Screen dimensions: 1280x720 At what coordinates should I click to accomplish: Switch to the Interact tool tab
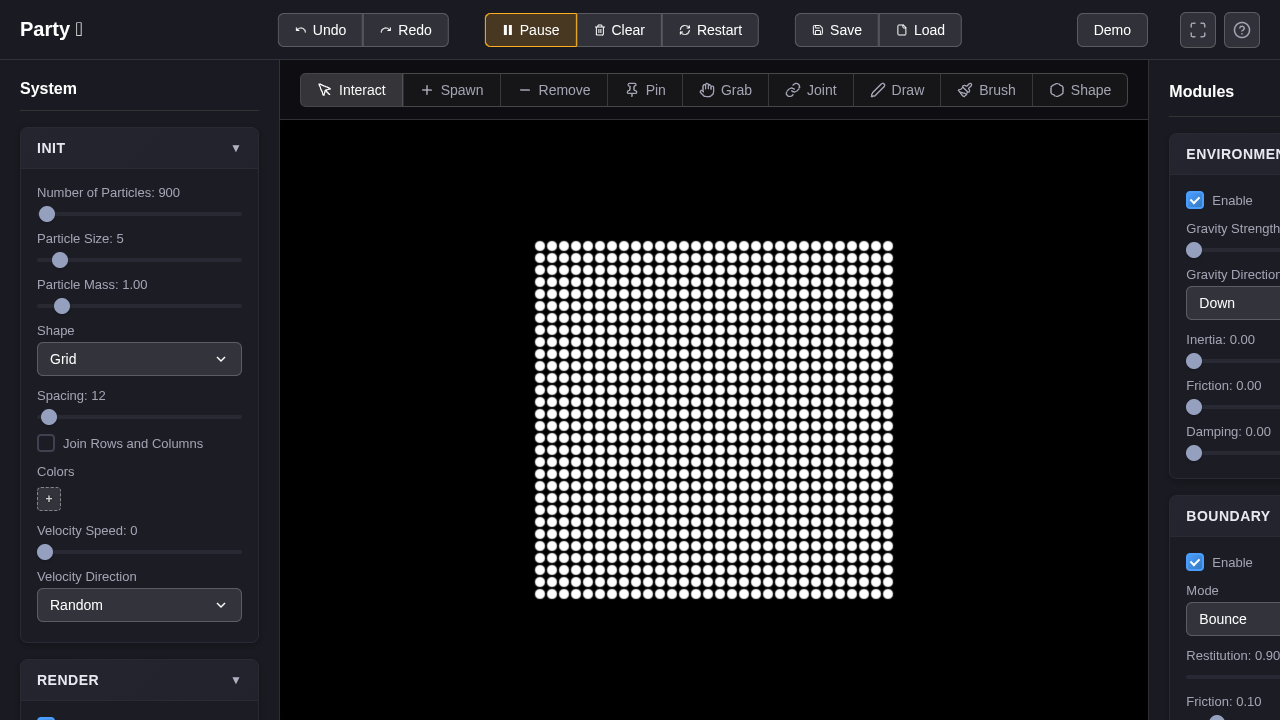click(352, 90)
